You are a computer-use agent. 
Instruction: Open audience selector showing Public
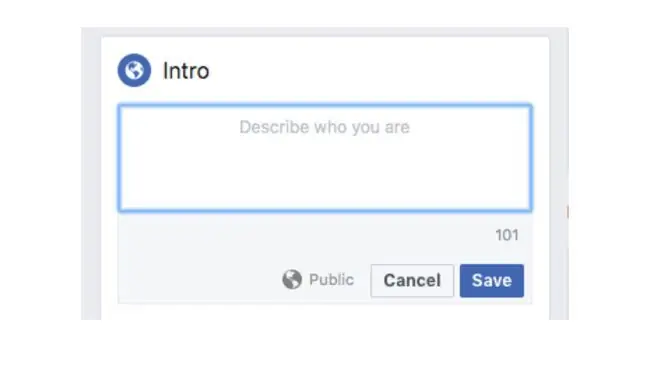(318, 280)
